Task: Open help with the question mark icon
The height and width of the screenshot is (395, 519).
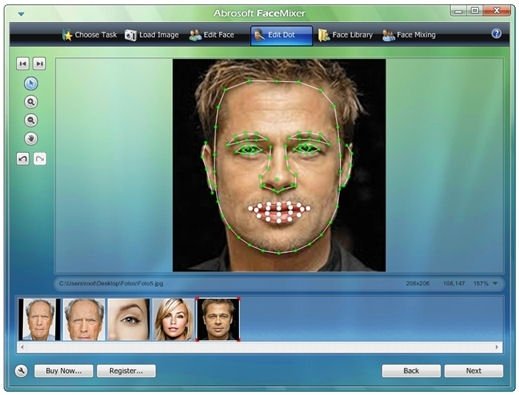Action: pos(496,34)
